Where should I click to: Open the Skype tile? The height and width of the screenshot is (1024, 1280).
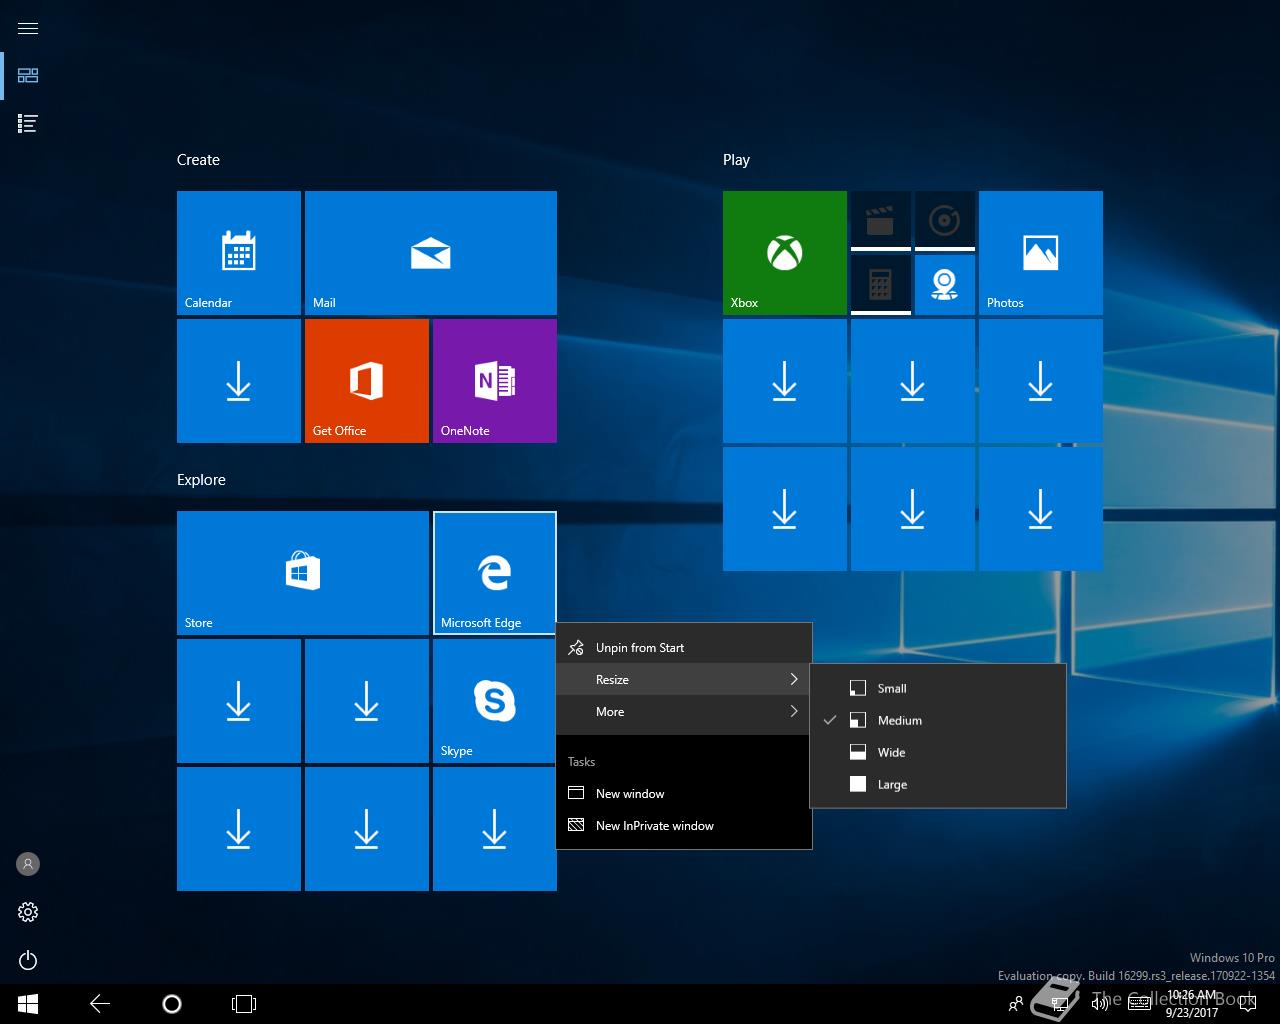(x=495, y=701)
